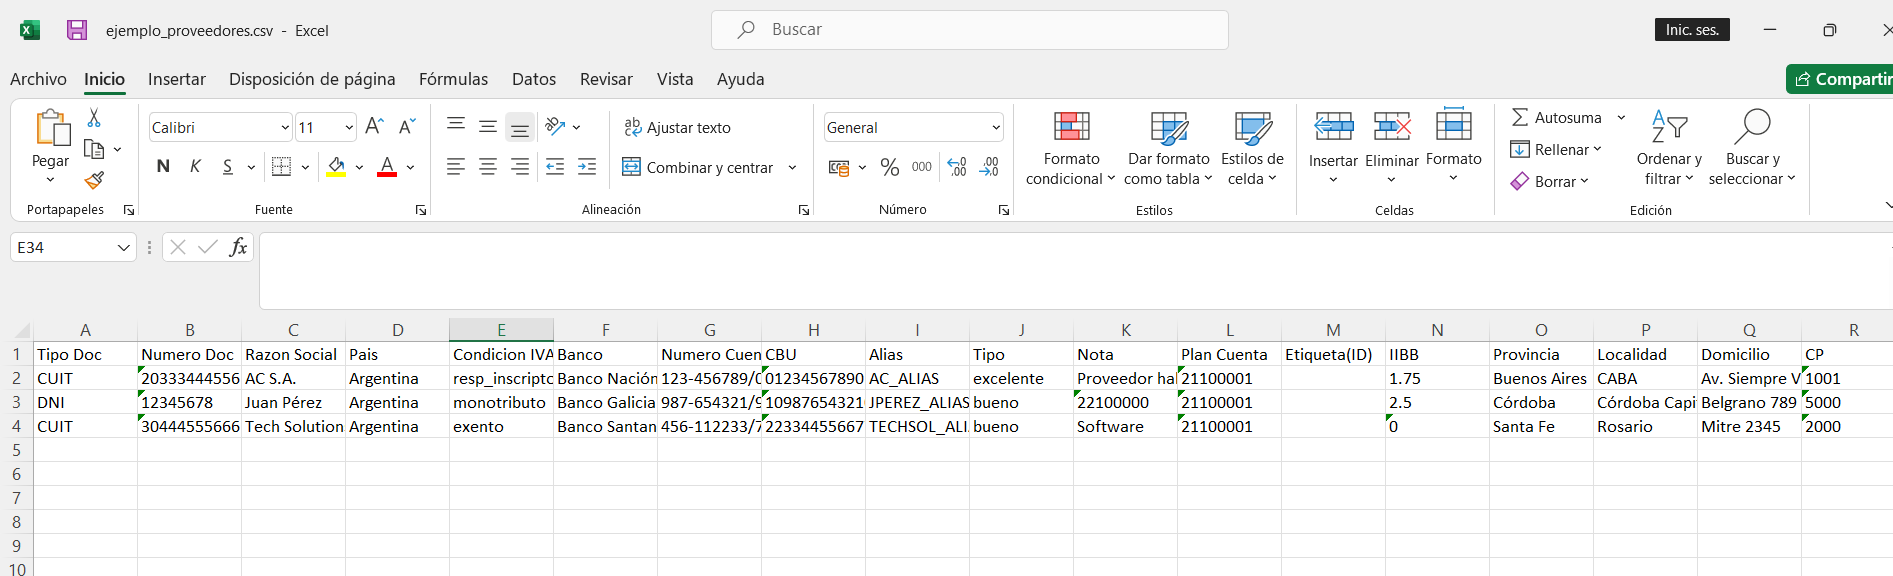1893x576 pixels.
Task: Switch to the Datos ribbon tab
Action: click(x=533, y=79)
